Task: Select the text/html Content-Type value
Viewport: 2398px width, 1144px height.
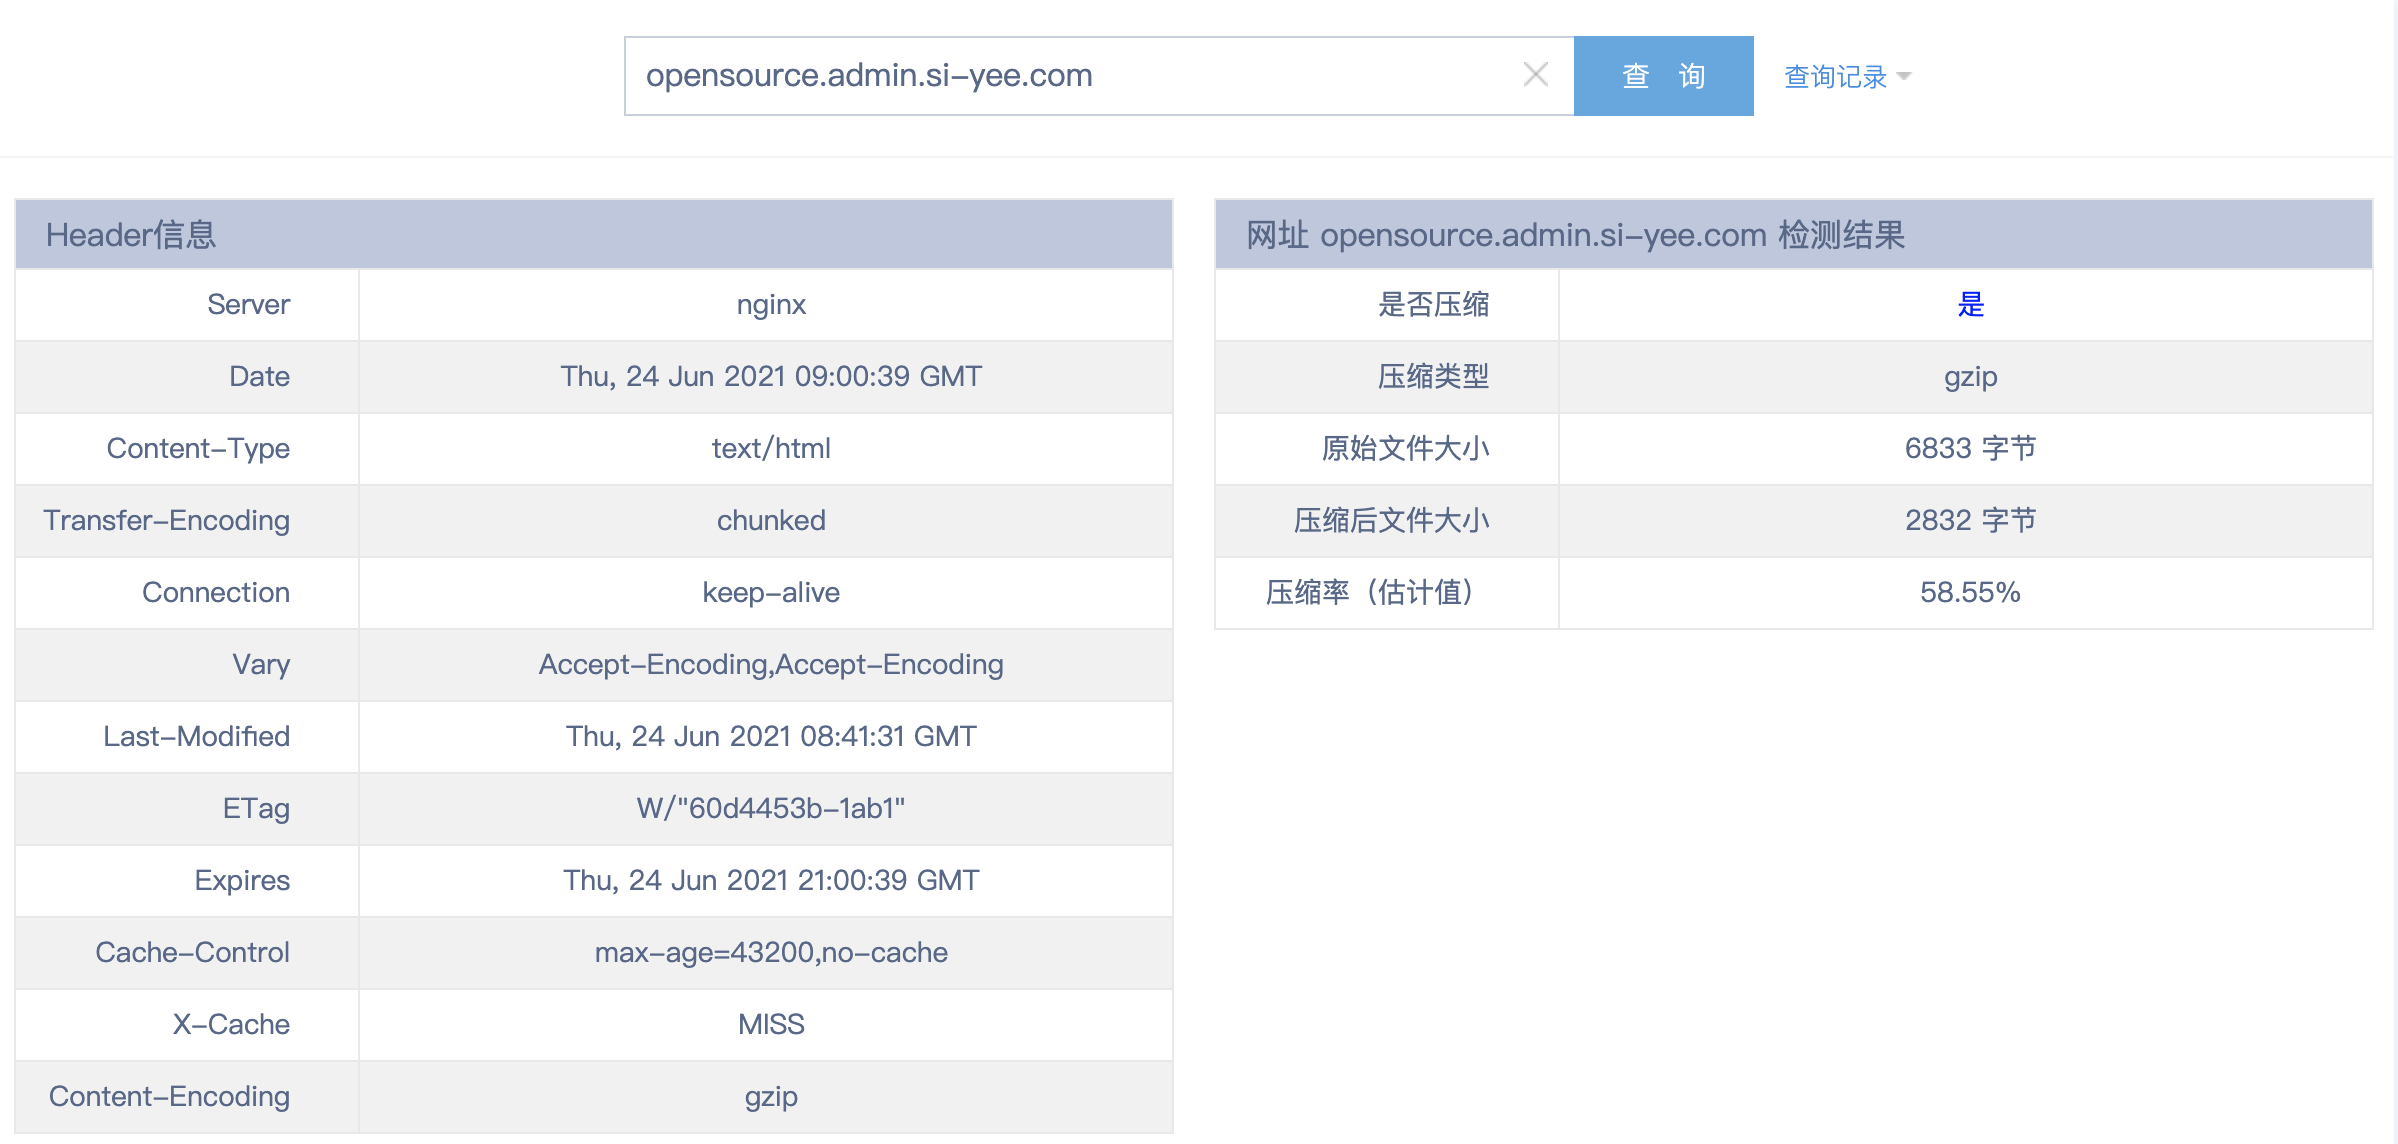Action: [x=771, y=449]
